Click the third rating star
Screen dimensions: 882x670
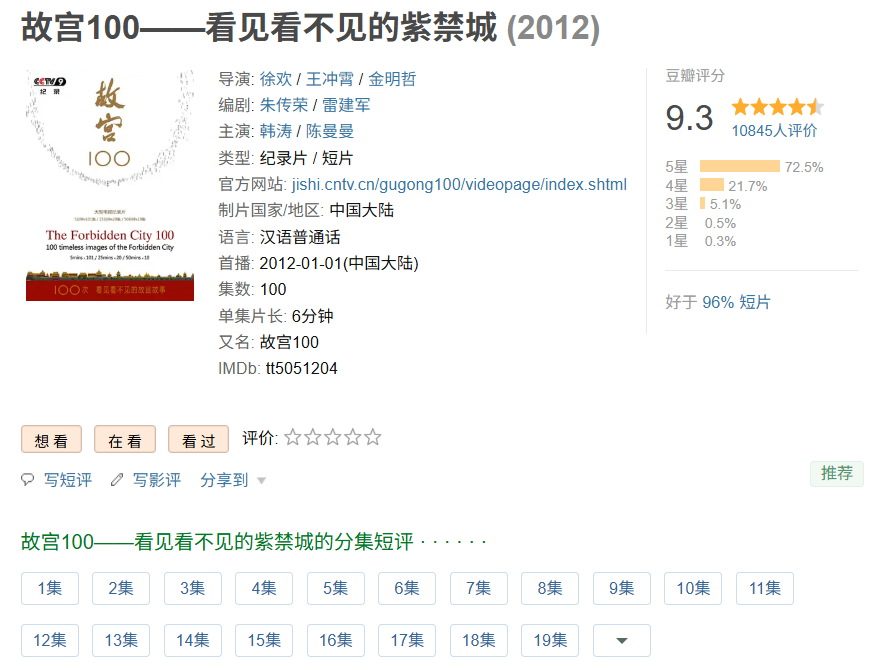coord(333,437)
